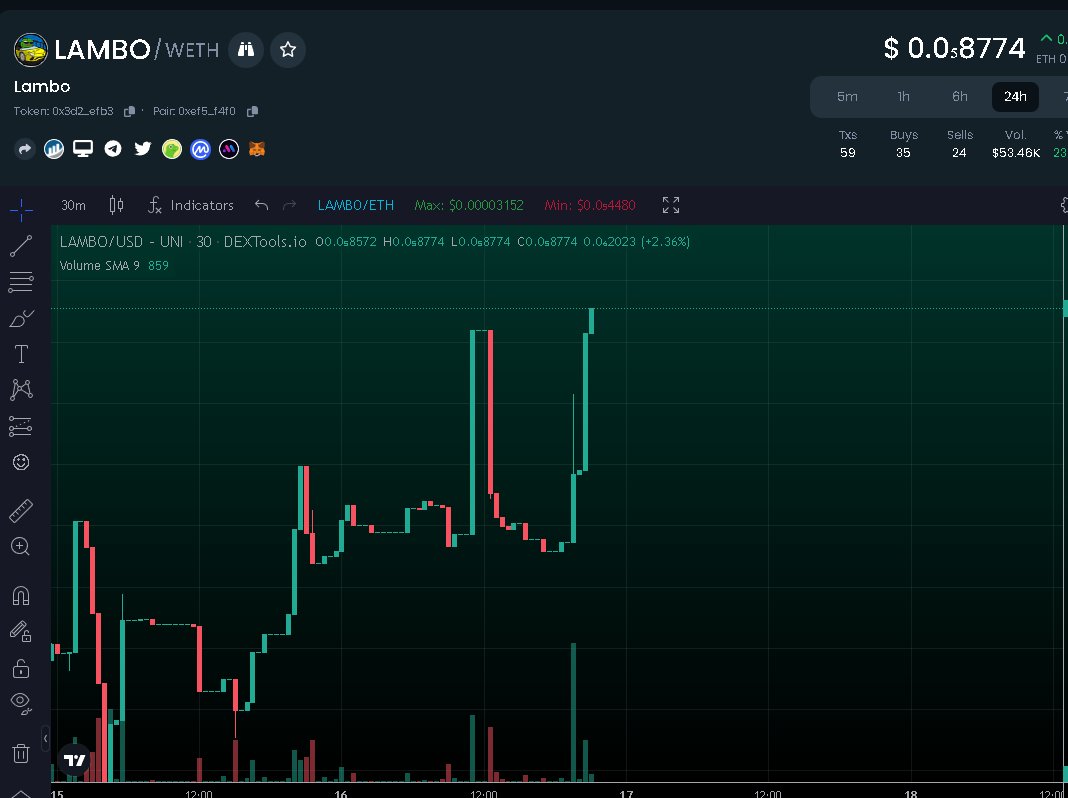Open the blue chart explorer link icon
This screenshot has height=798, width=1068.
click(54, 149)
